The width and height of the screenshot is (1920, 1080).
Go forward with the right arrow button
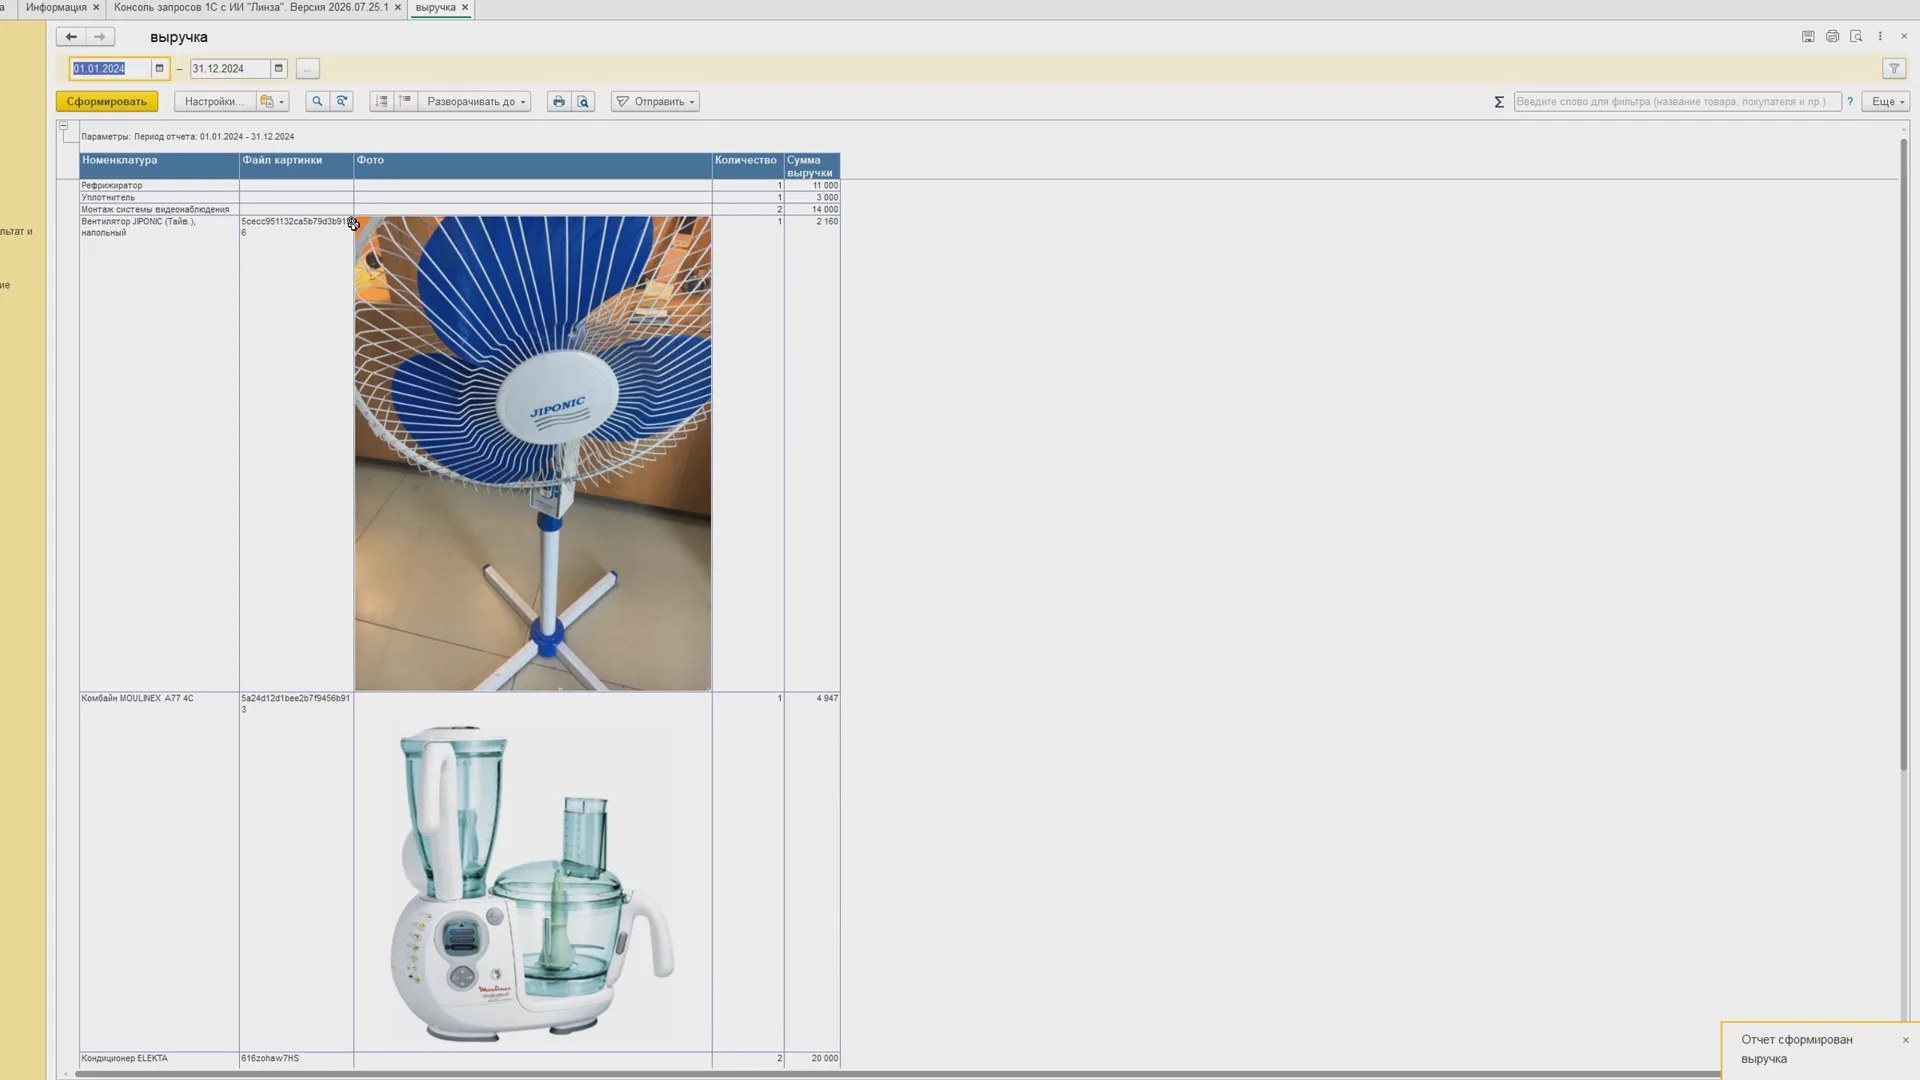point(99,37)
